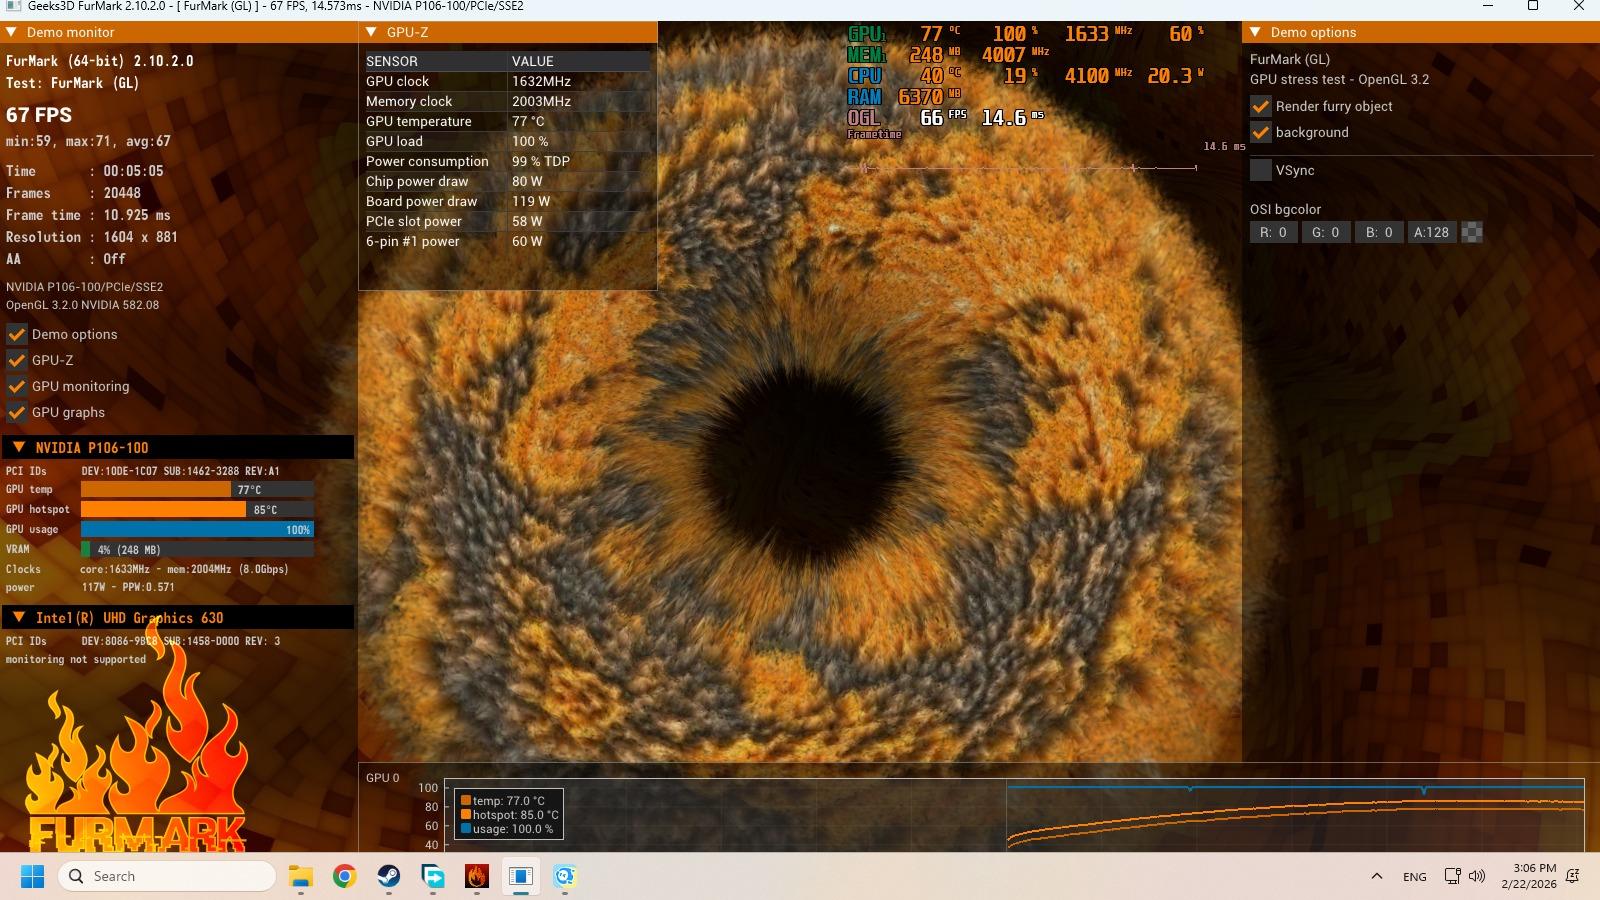This screenshot has height=900, width=1600.
Task: Show hidden system tray icons
Action: coord(1377,877)
